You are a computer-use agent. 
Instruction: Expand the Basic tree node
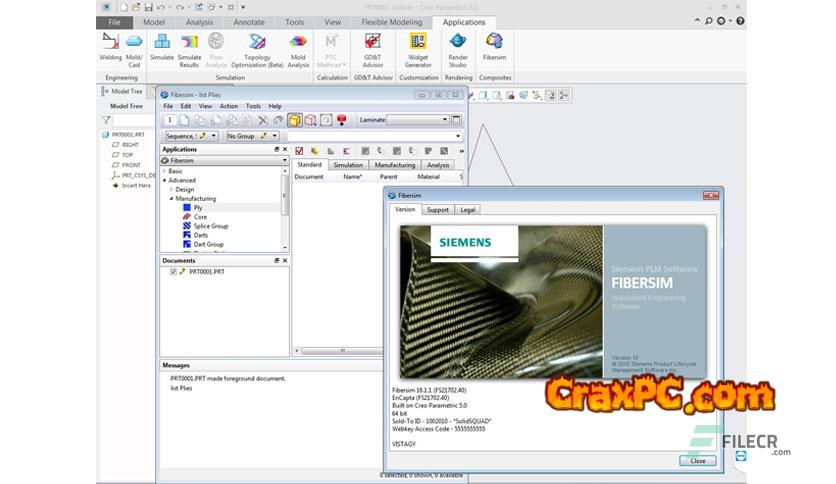click(x=165, y=171)
